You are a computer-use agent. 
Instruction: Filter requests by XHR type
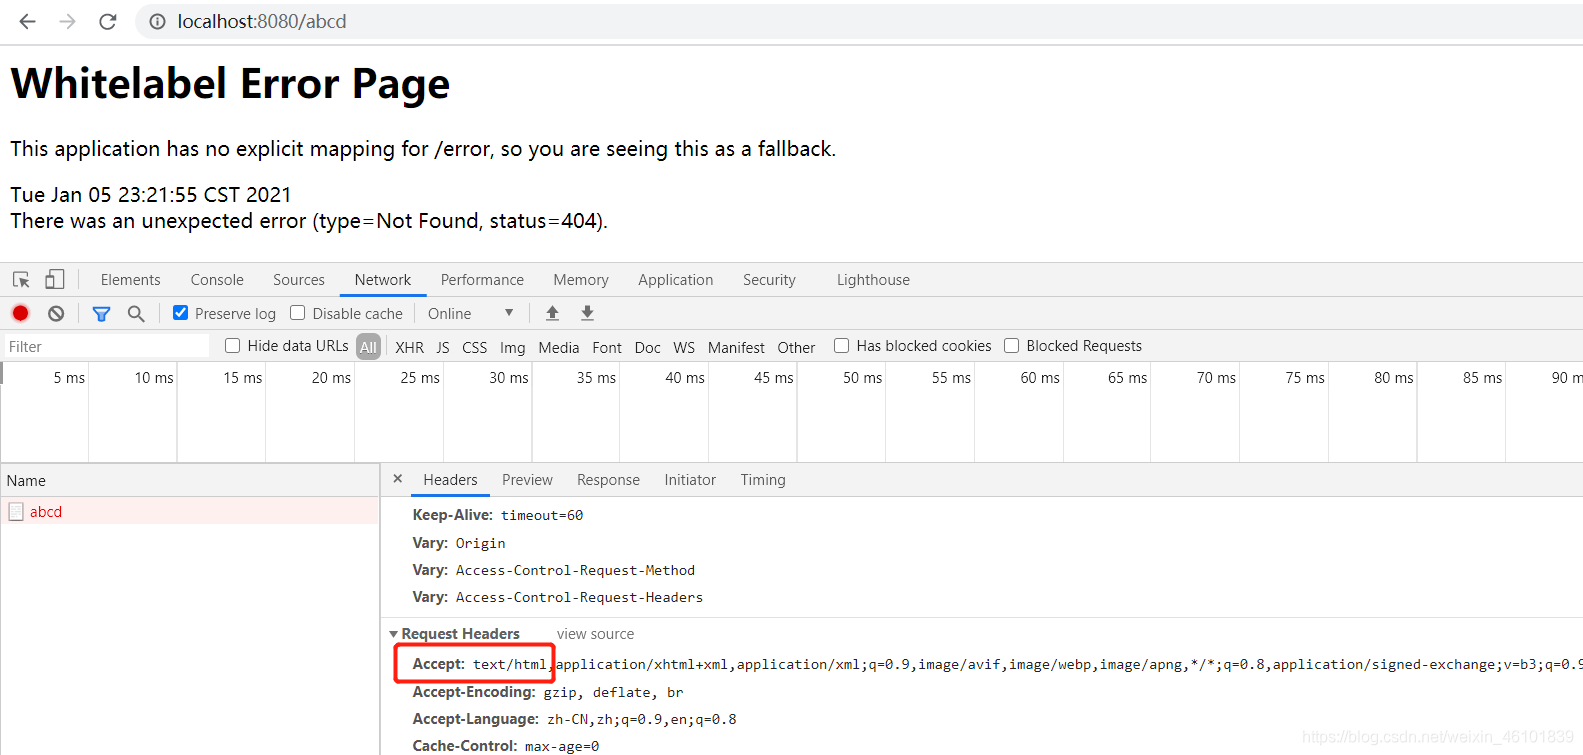[x=409, y=347]
